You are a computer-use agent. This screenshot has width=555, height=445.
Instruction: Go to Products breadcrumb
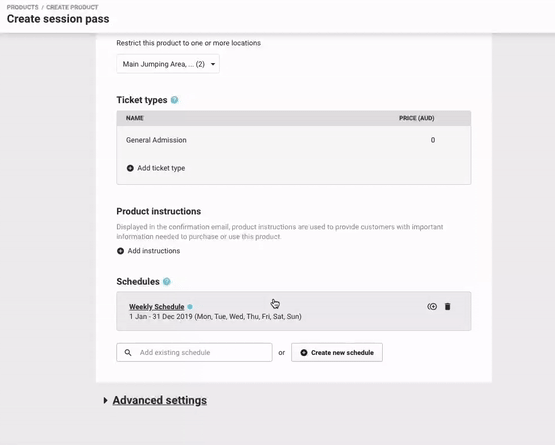(22, 7)
